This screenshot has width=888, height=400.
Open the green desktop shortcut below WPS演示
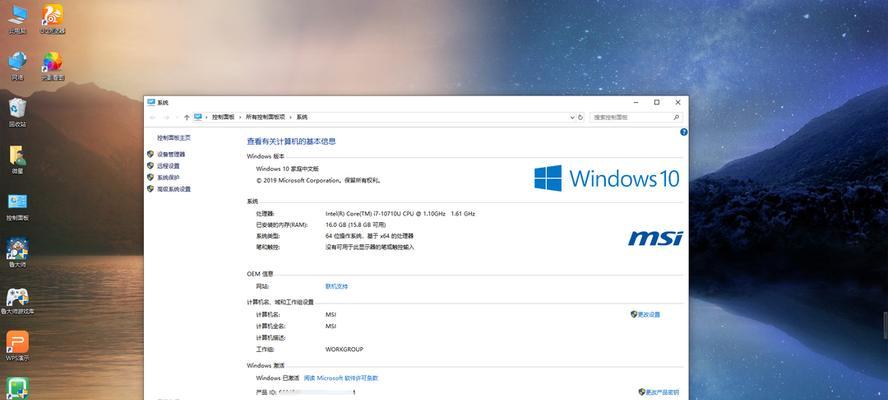pos(18,389)
